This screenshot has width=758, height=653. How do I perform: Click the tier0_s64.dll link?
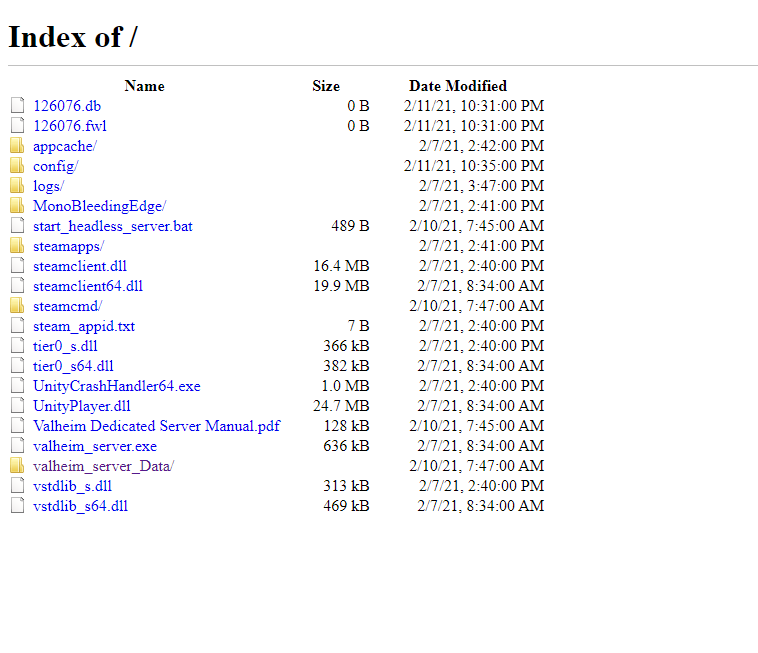point(73,366)
